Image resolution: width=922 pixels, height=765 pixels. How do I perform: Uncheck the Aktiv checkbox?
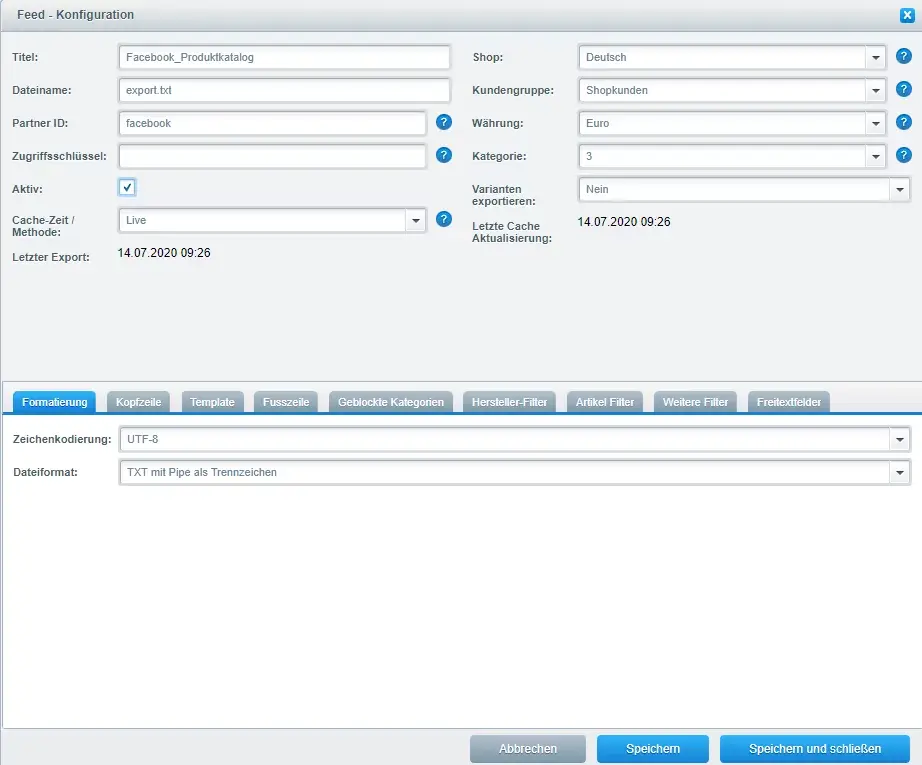pos(127,188)
